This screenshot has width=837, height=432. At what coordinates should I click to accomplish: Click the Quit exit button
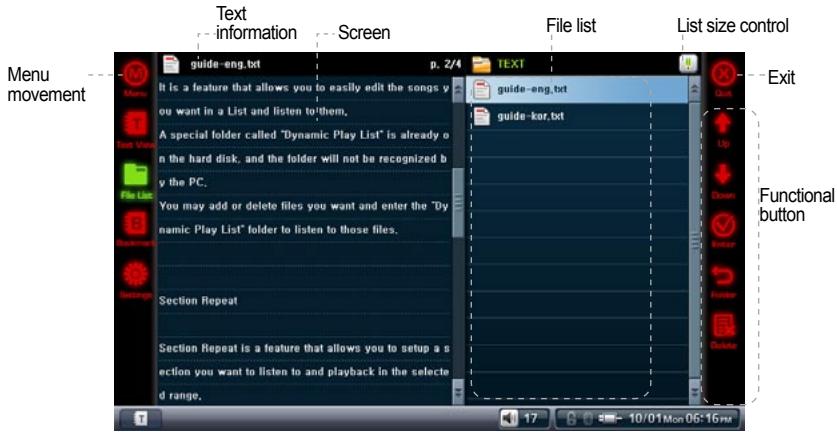(723, 75)
